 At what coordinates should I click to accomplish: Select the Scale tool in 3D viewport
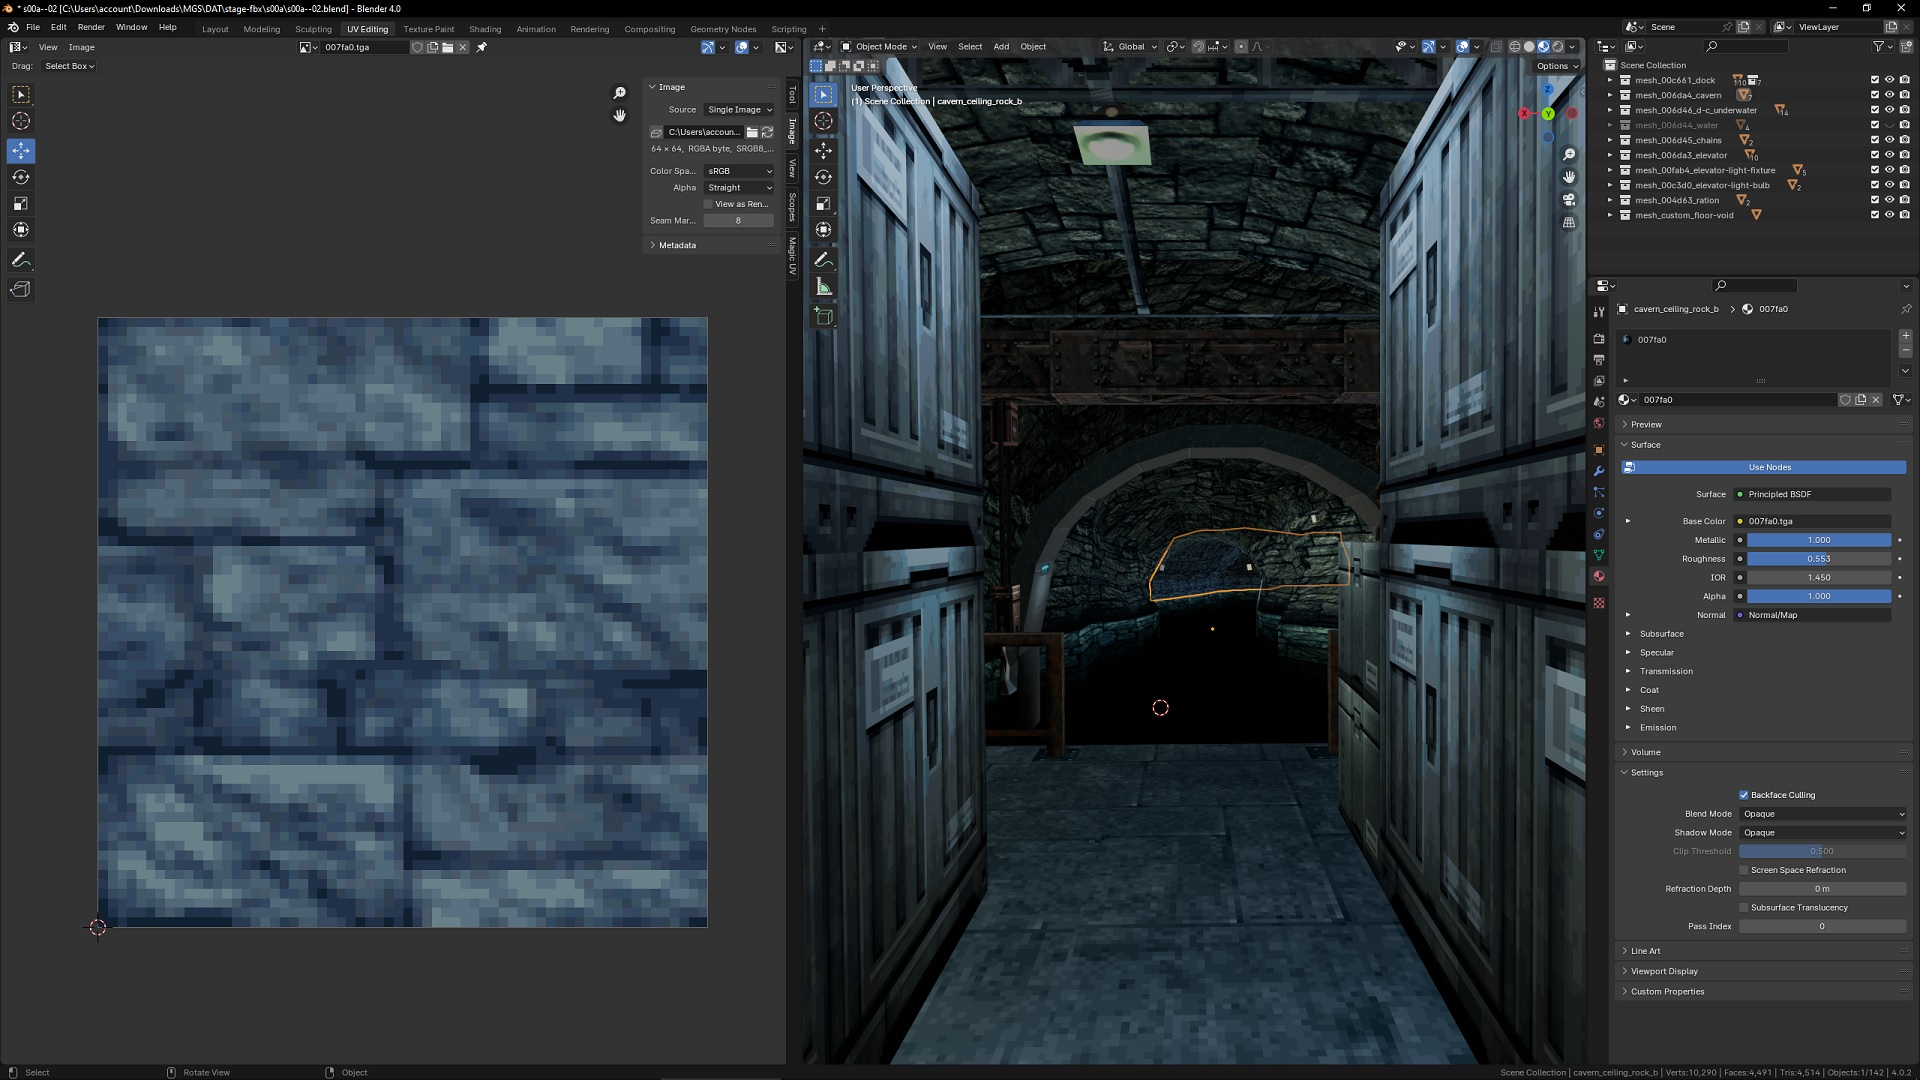823,204
